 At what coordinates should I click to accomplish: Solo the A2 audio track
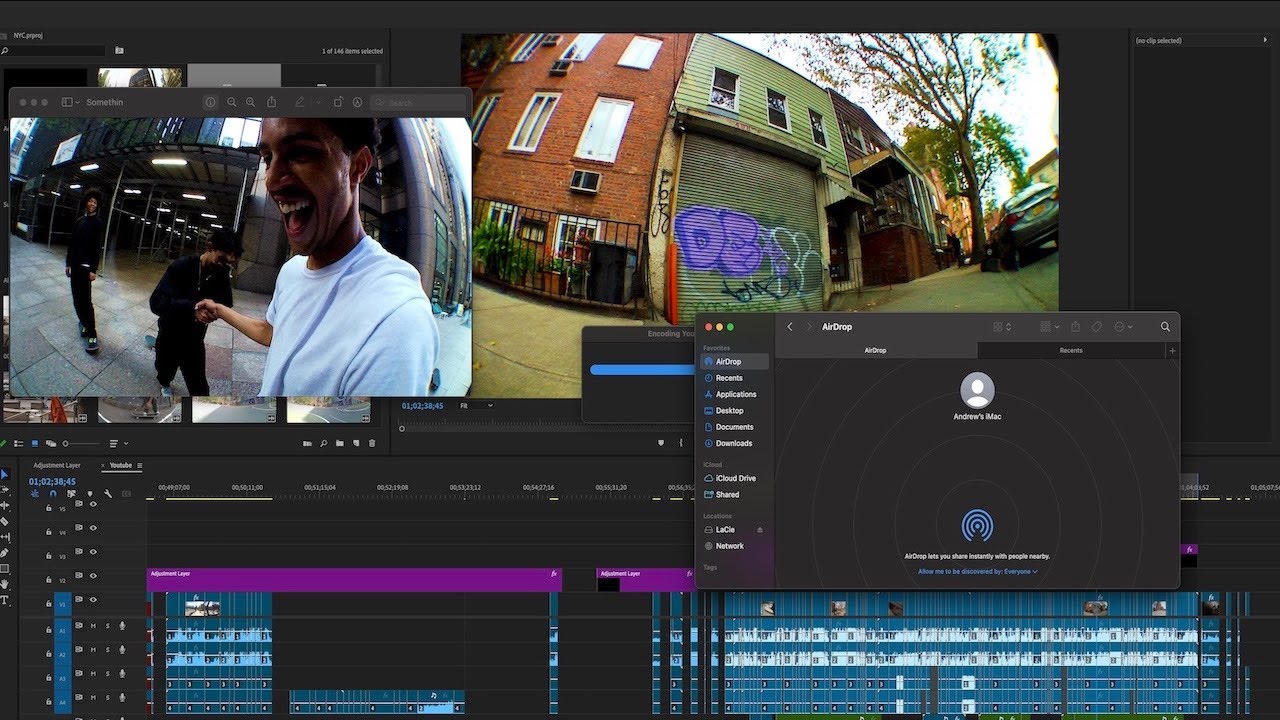[108, 649]
